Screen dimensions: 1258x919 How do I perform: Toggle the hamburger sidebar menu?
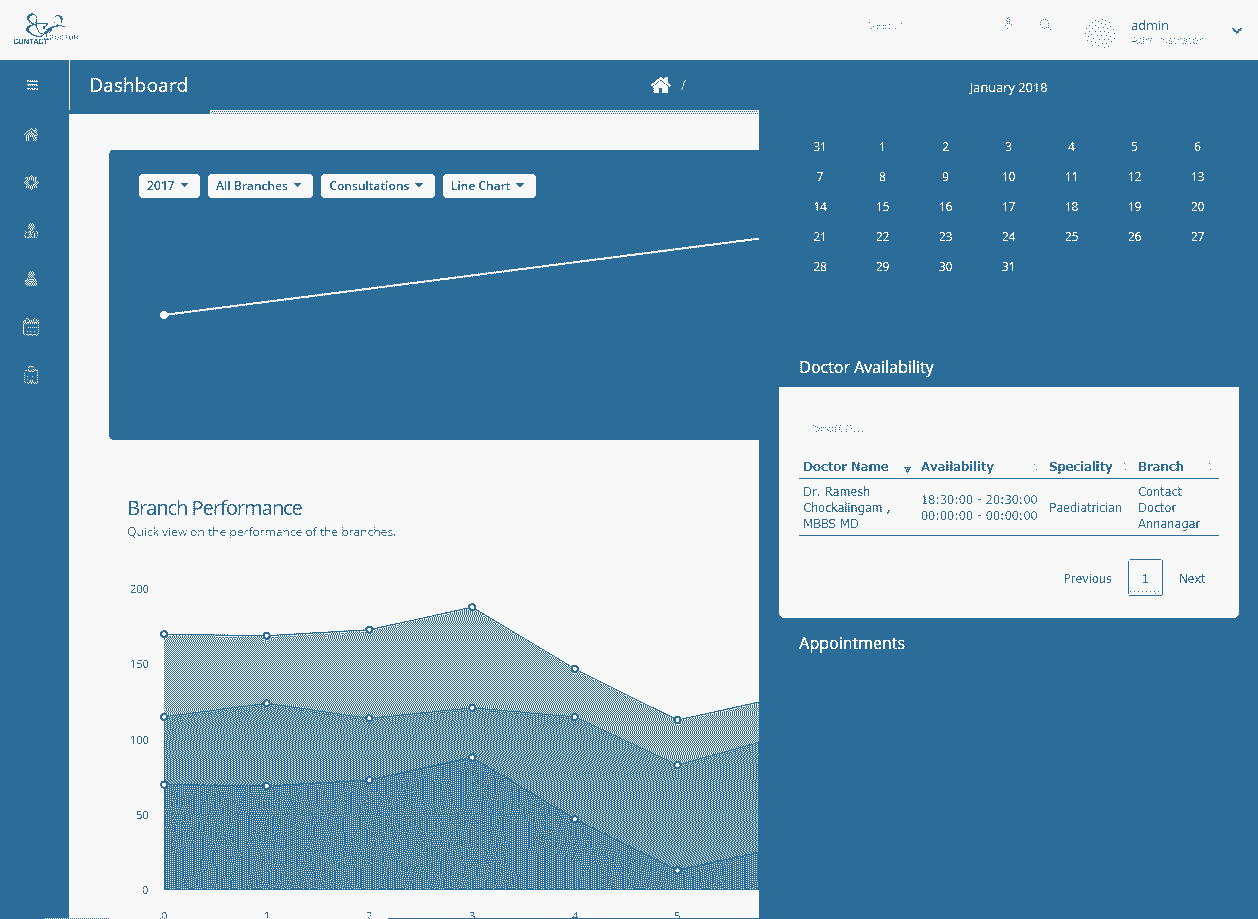coord(33,86)
